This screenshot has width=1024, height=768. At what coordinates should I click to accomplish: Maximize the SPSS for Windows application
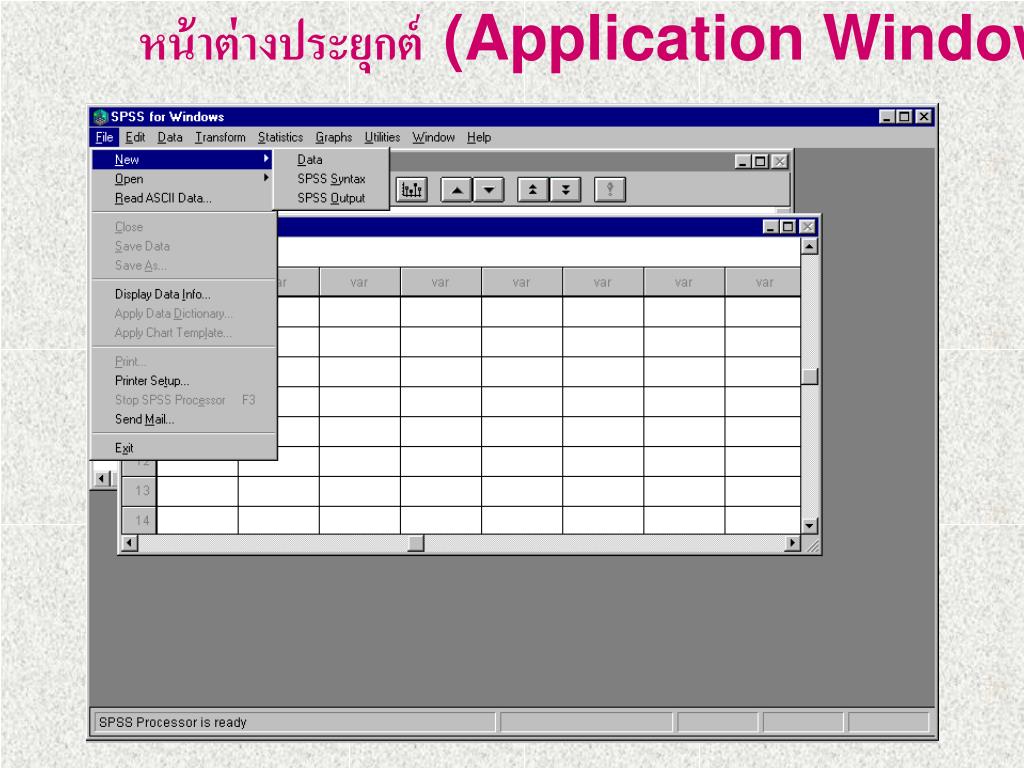click(904, 117)
